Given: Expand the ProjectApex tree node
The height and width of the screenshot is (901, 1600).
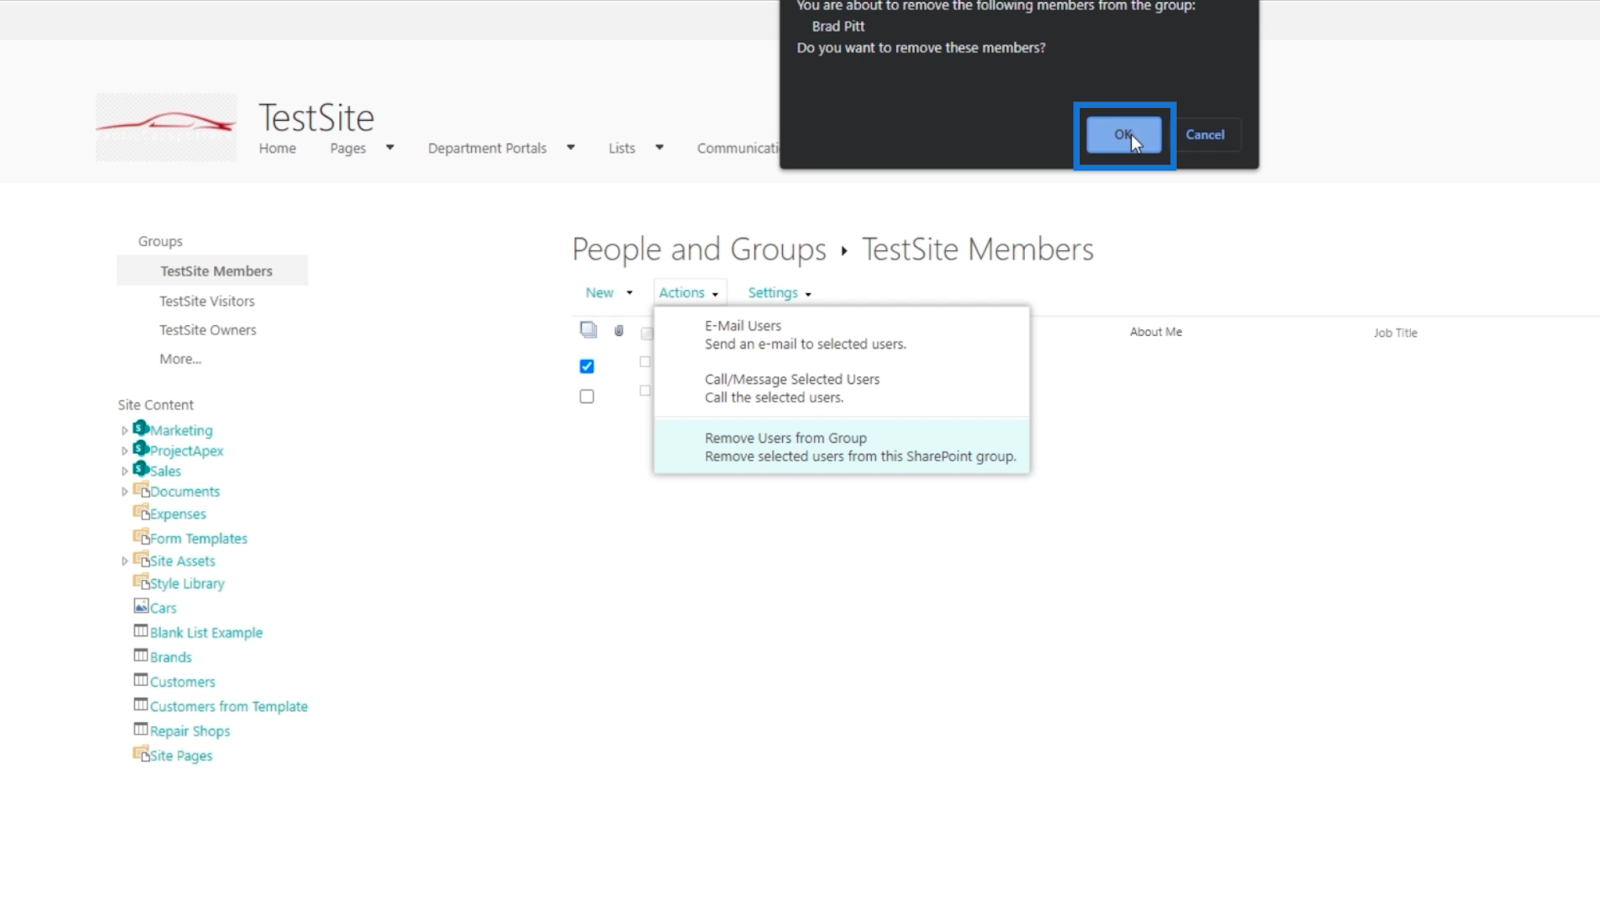Looking at the screenshot, I should click(x=125, y=451).
